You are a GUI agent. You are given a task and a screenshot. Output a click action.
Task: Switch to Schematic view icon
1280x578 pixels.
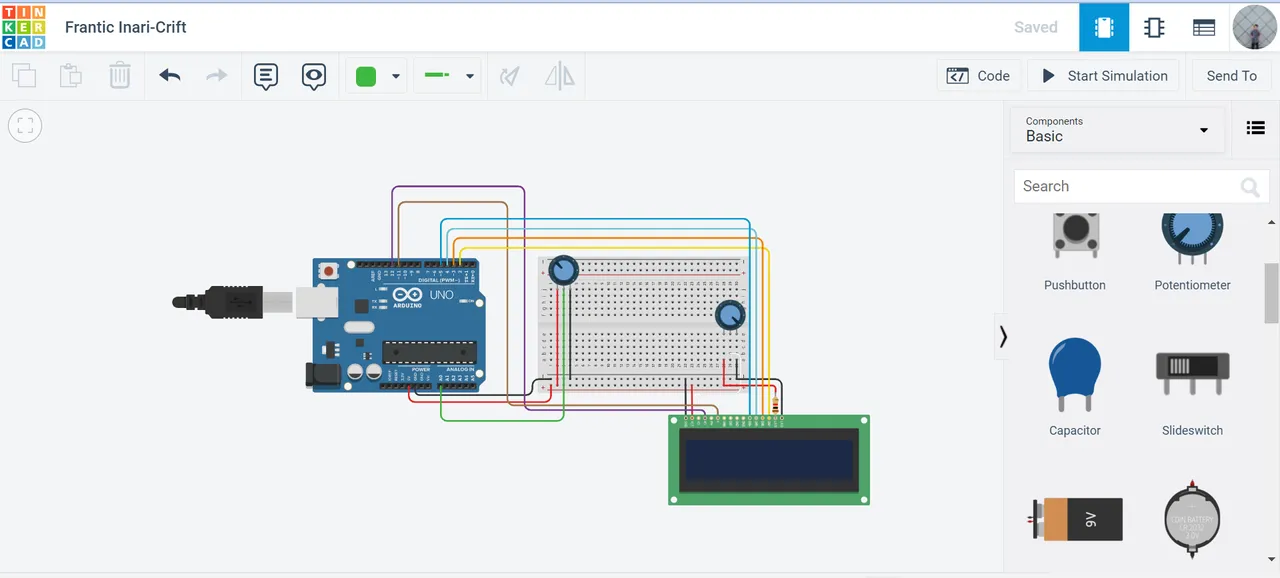1154,28
